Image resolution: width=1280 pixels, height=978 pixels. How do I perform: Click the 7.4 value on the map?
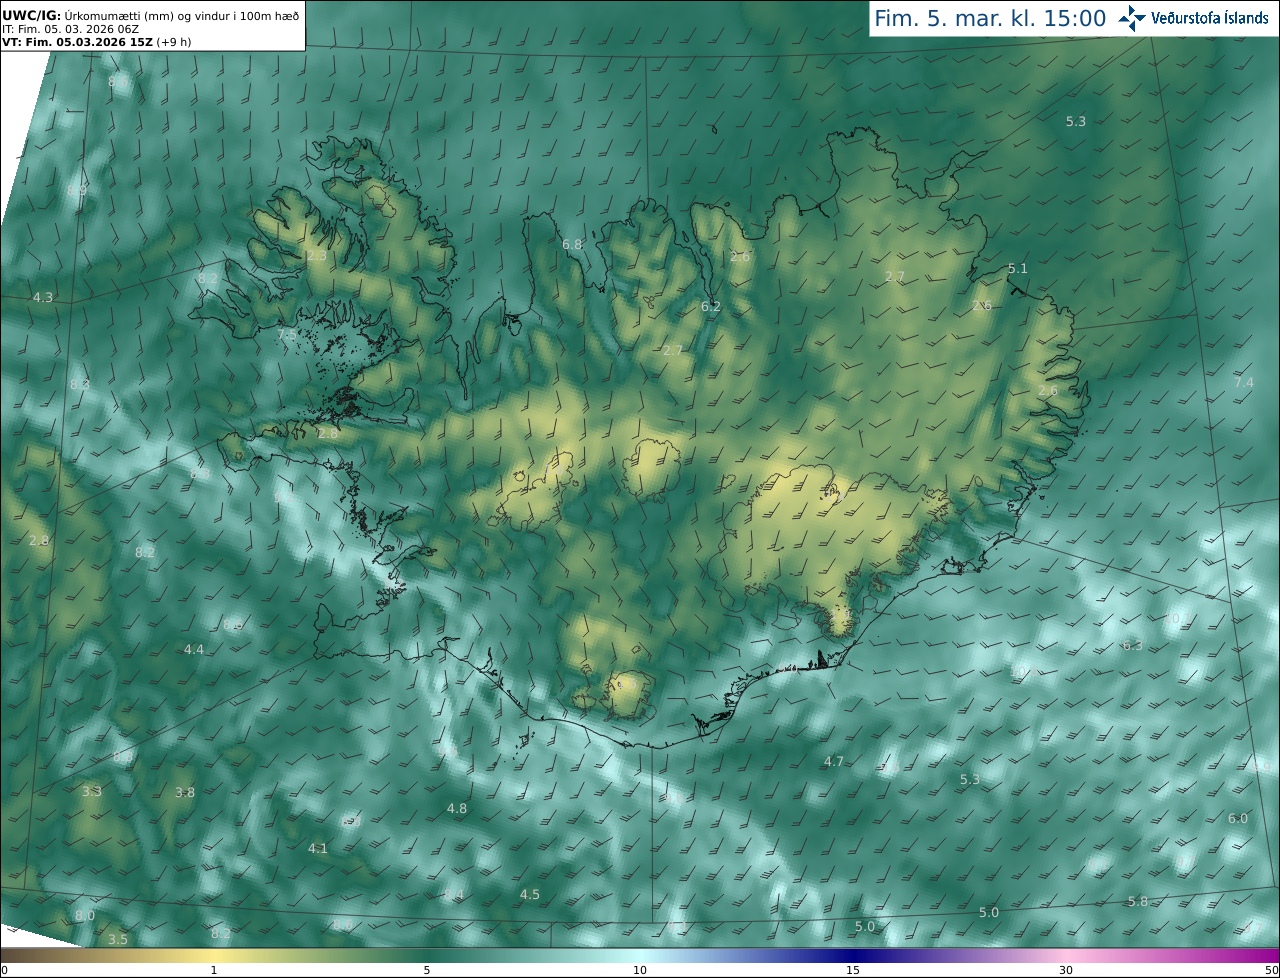click(1244, 383)
